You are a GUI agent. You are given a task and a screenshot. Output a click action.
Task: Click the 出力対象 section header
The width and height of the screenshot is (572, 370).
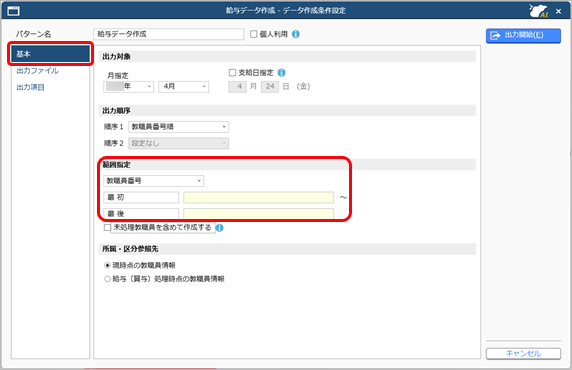click(x=287, y=57)
